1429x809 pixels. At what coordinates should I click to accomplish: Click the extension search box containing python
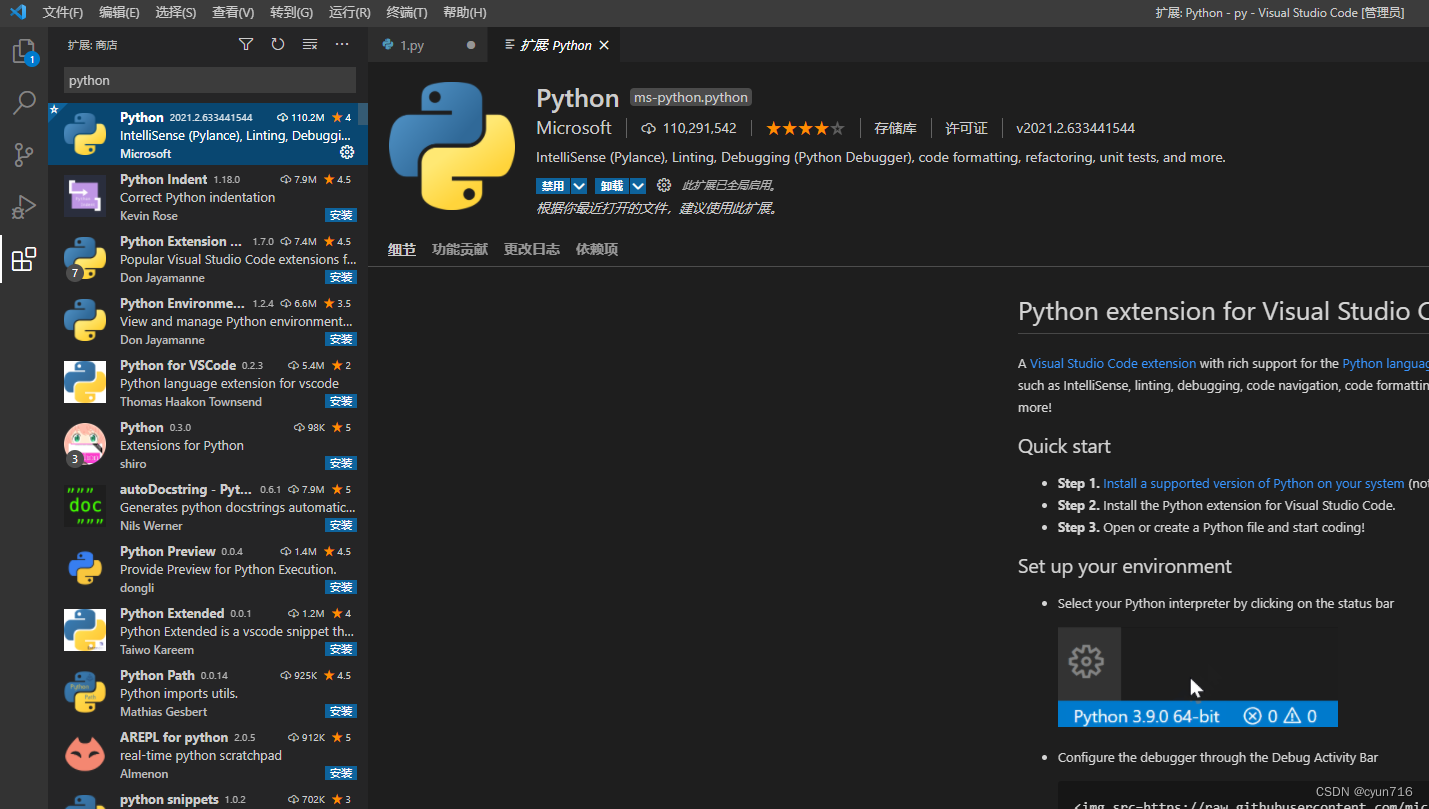(210, 80)
